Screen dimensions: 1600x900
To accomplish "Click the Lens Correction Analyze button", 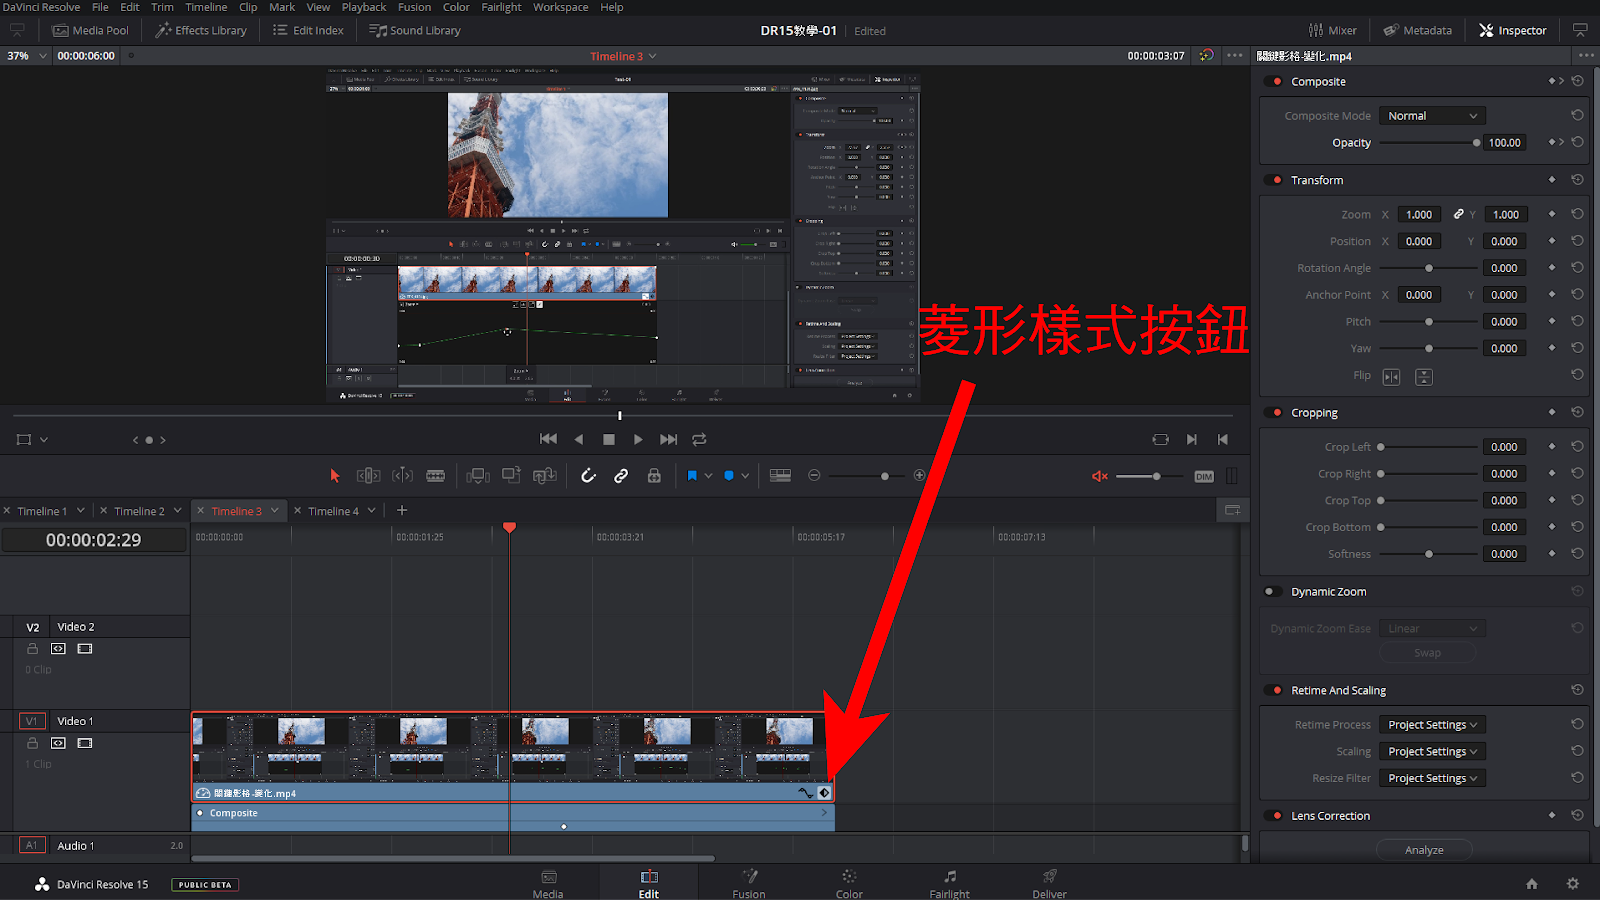I will [x=1424, y=850].
